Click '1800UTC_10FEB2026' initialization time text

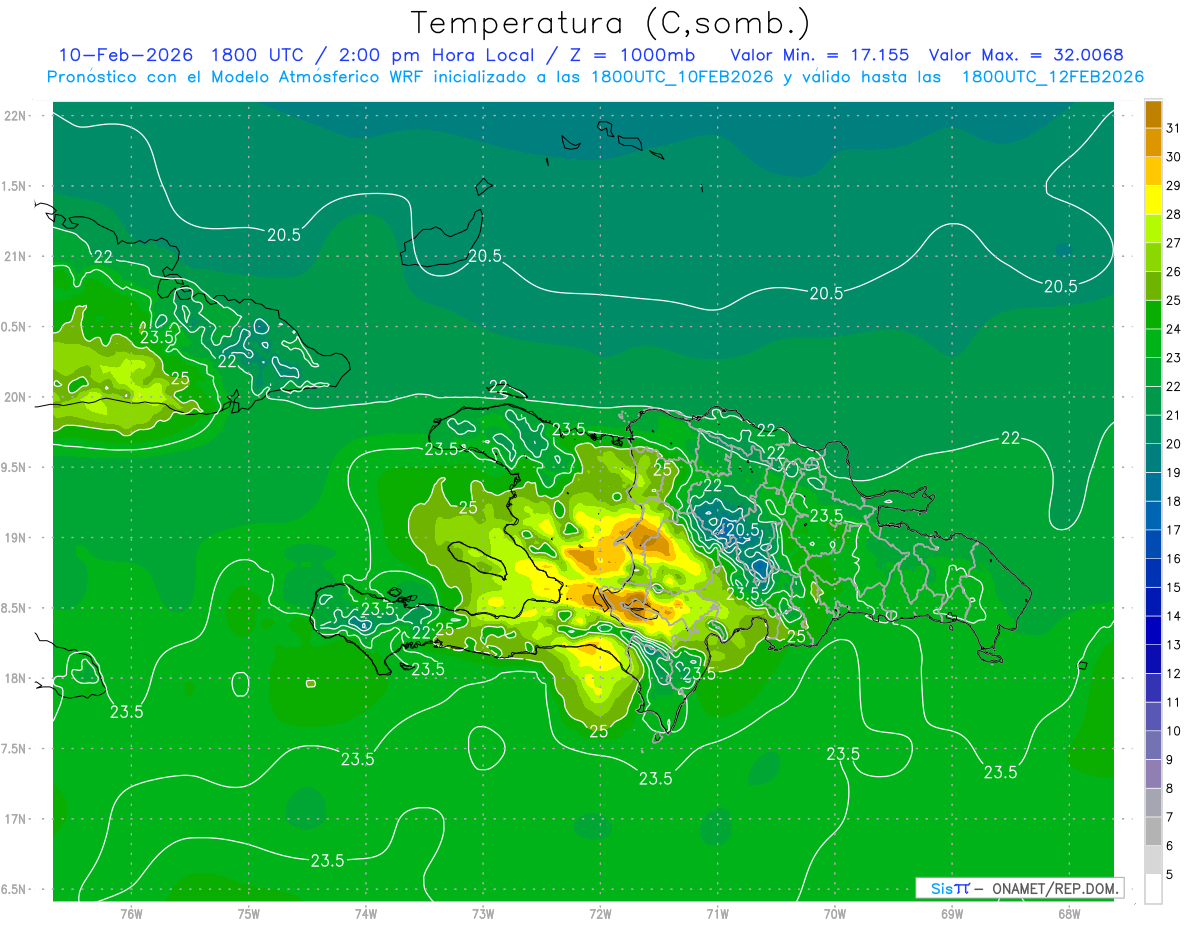coord(682,77)
